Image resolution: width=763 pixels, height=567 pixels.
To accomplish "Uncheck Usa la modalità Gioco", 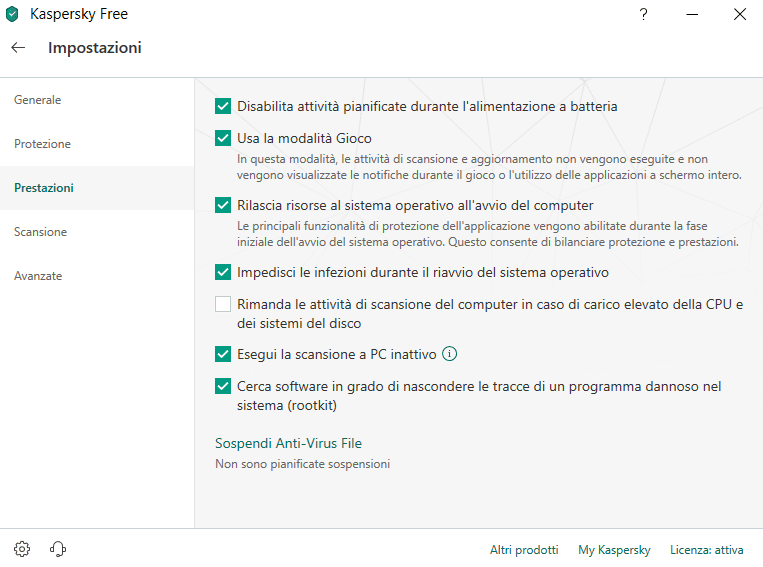I will point(223,138).
